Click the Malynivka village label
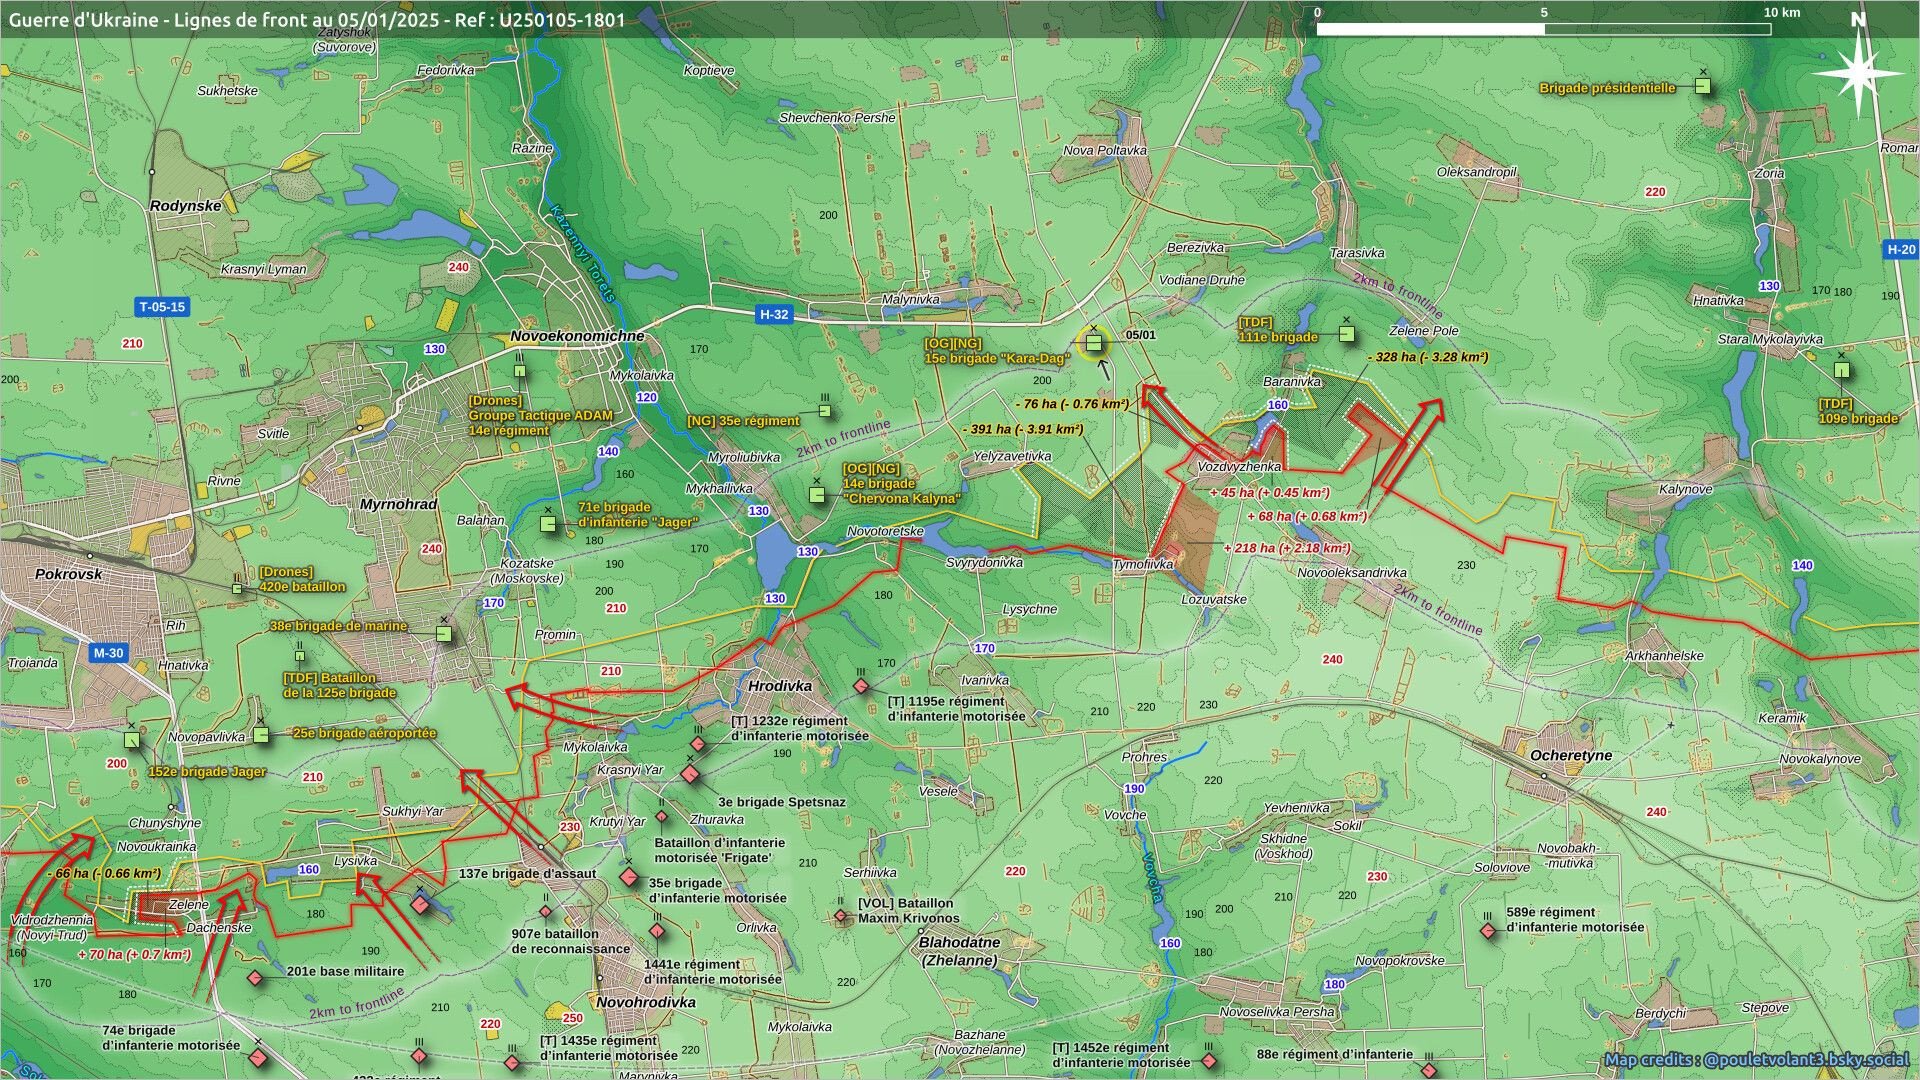The width and height of the screenshot is (1920, 1080). (x=910, y=299)
